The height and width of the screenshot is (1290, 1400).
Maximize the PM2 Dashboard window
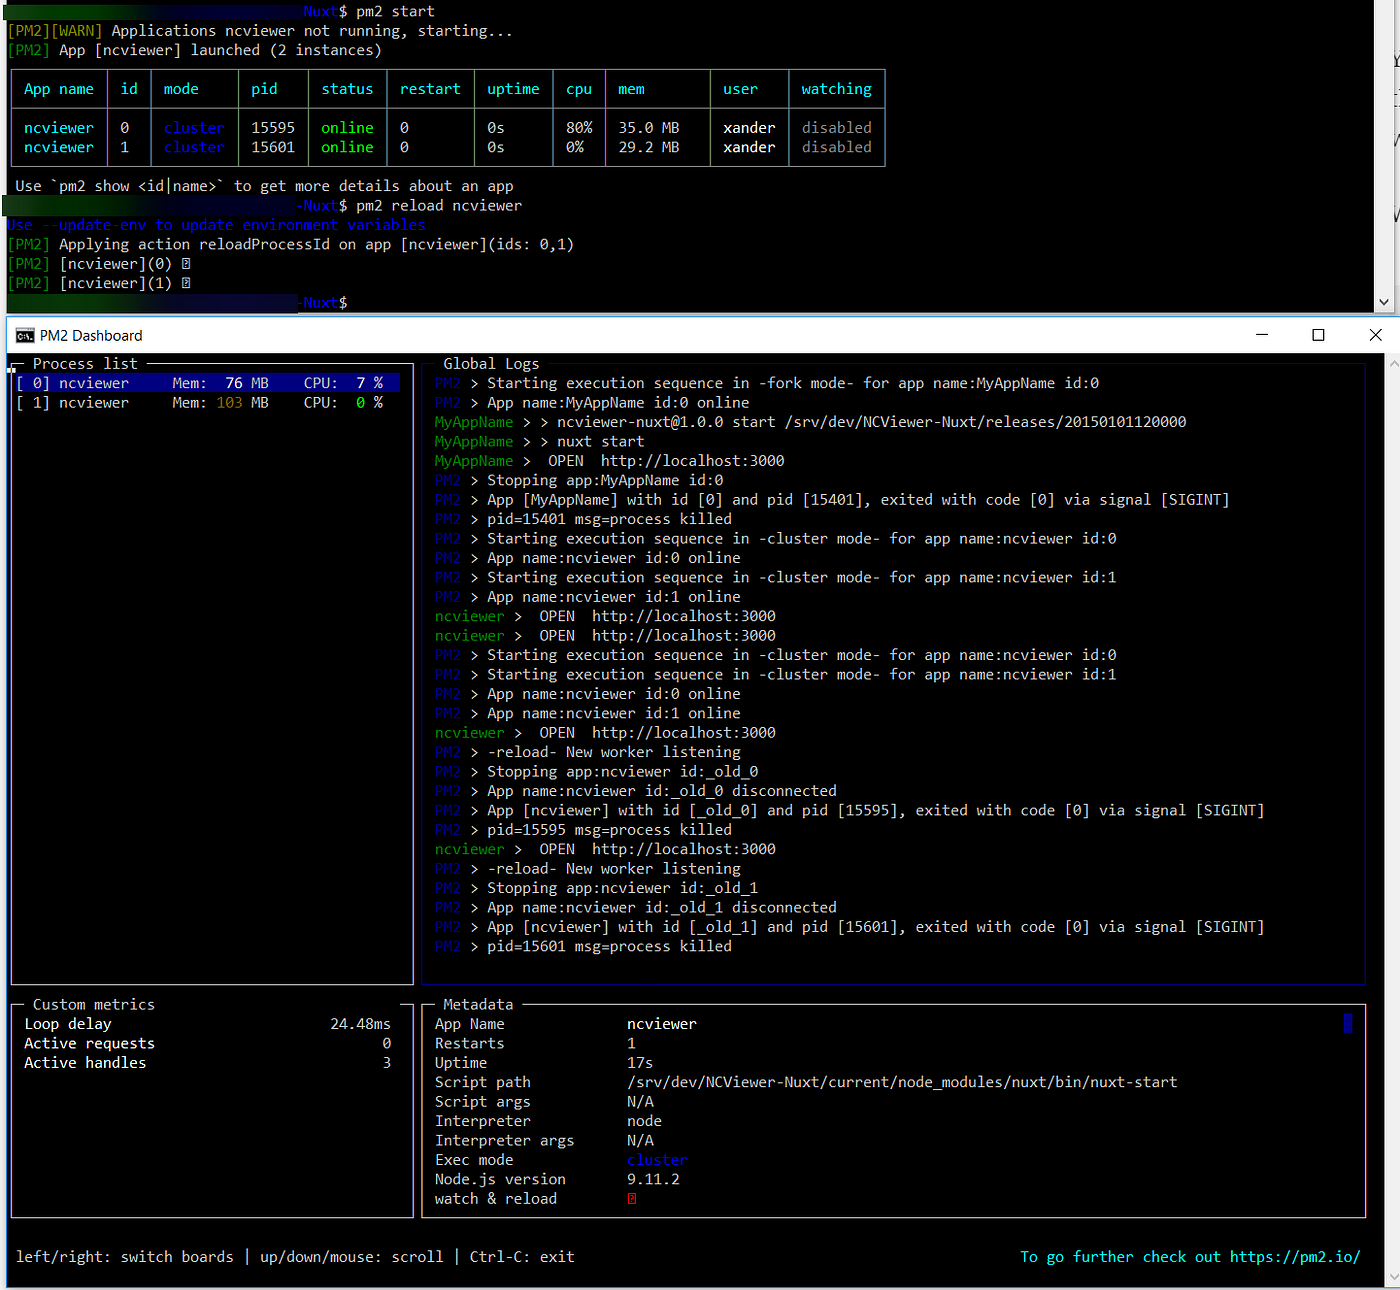click(x=1318, y=335)
